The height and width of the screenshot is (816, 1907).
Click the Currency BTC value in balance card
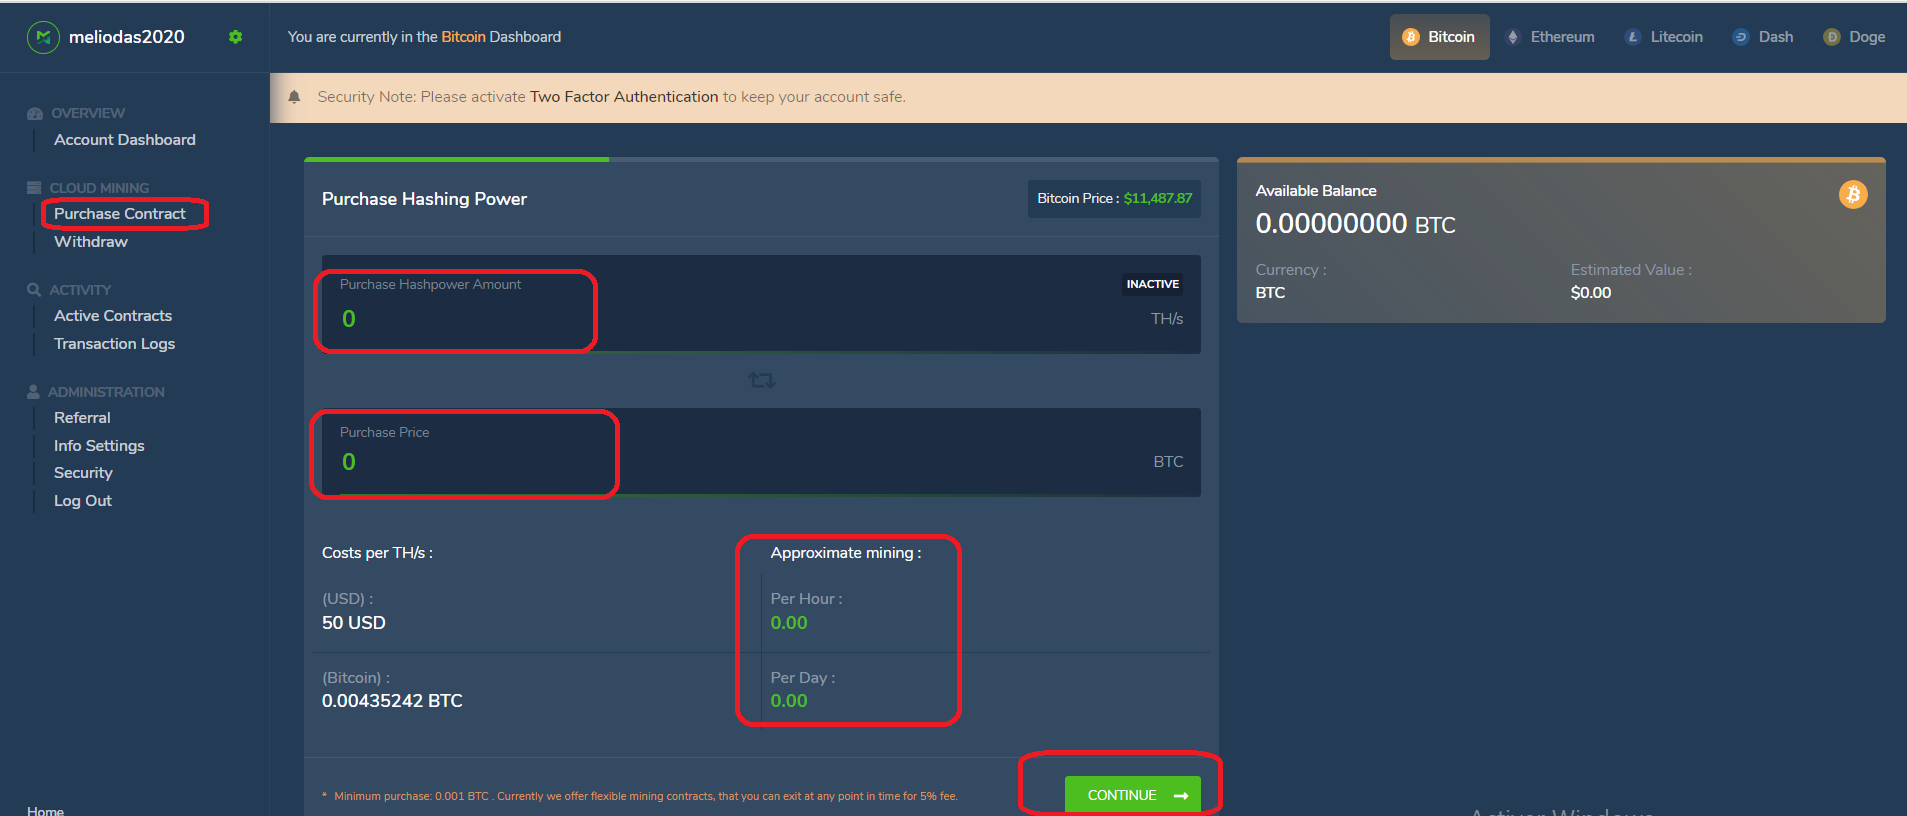pyautogui.click(x=1270, y=293)
